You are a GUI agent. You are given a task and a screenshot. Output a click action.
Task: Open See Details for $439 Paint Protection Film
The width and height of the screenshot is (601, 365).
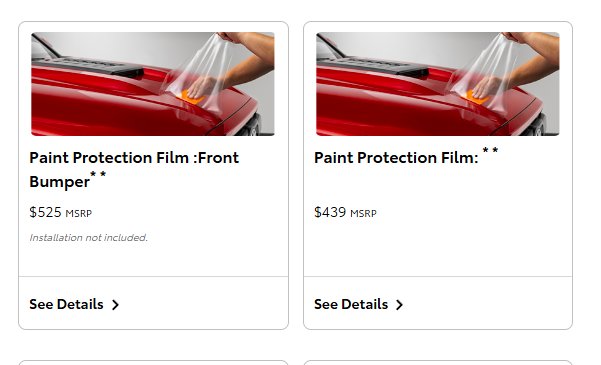tap(358, 304)
